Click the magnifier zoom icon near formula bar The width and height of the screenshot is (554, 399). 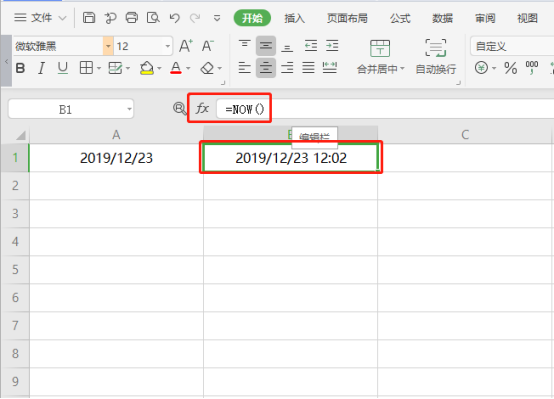tap(179, 108)
